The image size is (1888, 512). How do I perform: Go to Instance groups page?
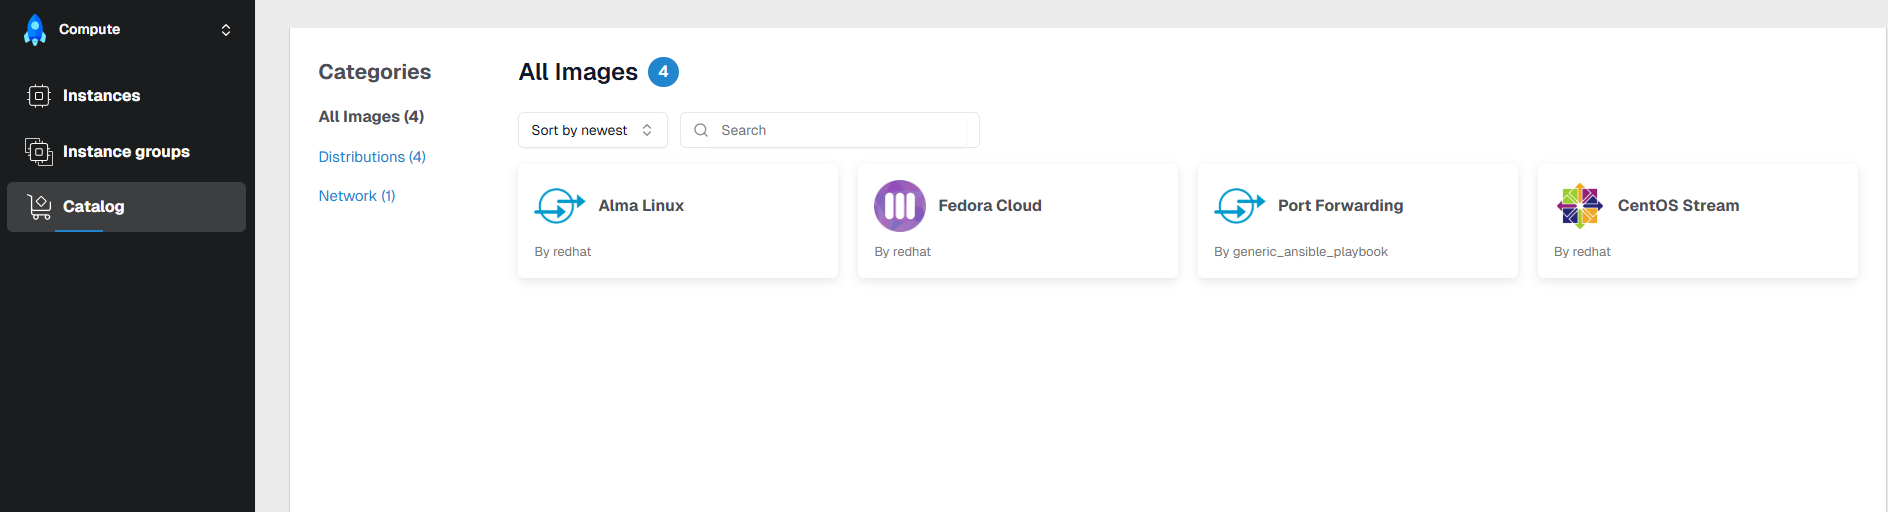126,152
